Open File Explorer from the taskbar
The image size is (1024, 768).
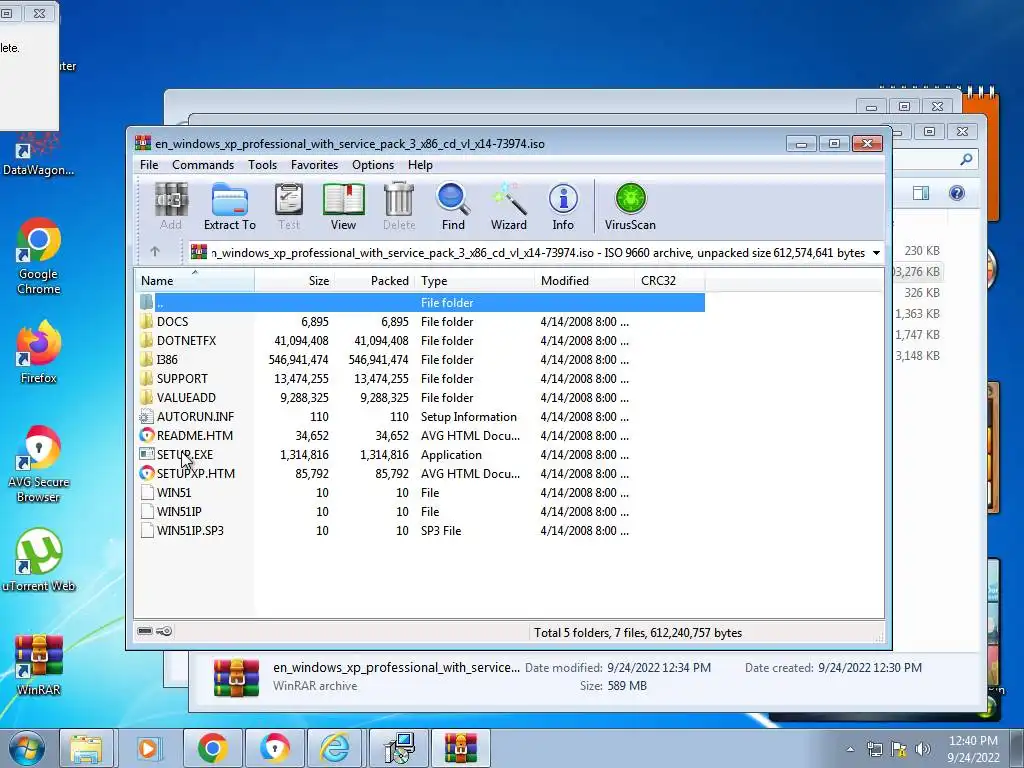86,748
